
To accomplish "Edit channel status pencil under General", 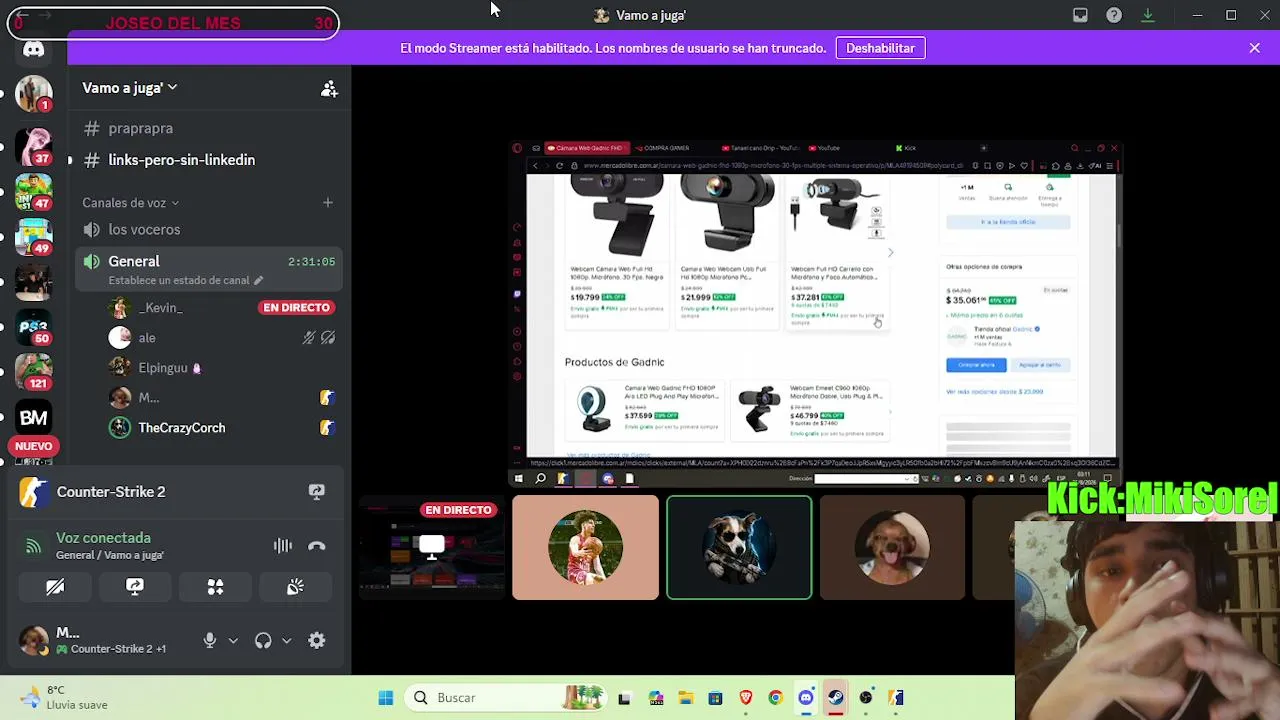I will click(258, 281).
